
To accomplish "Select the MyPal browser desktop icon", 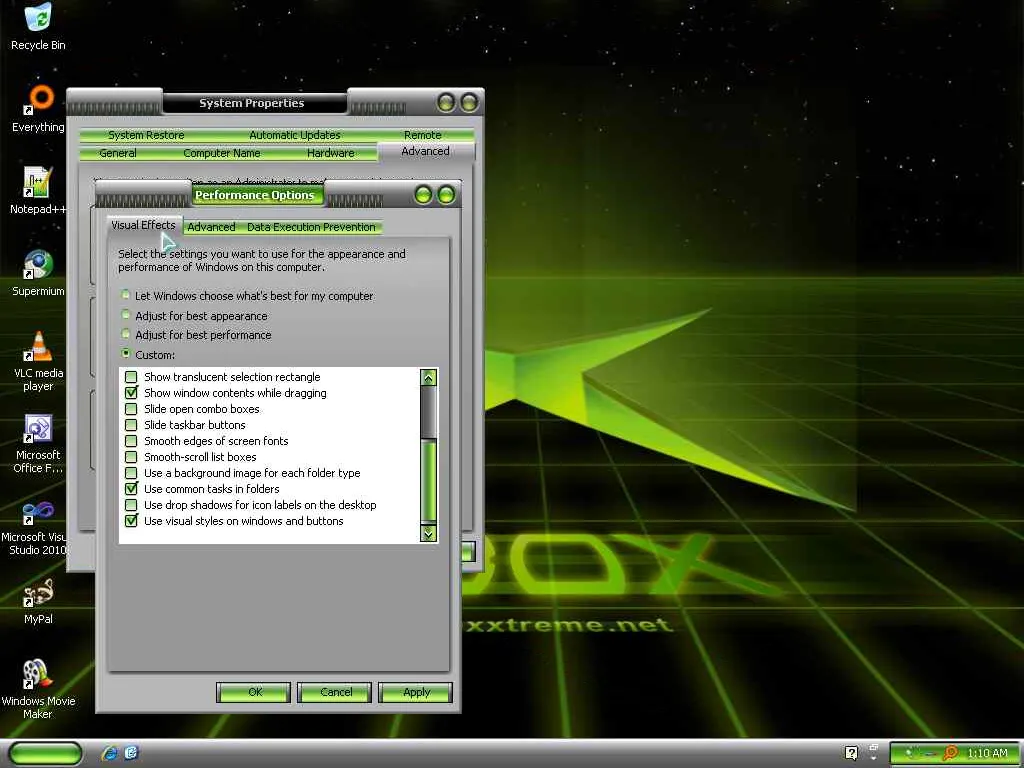I will (x=39, y=601).
